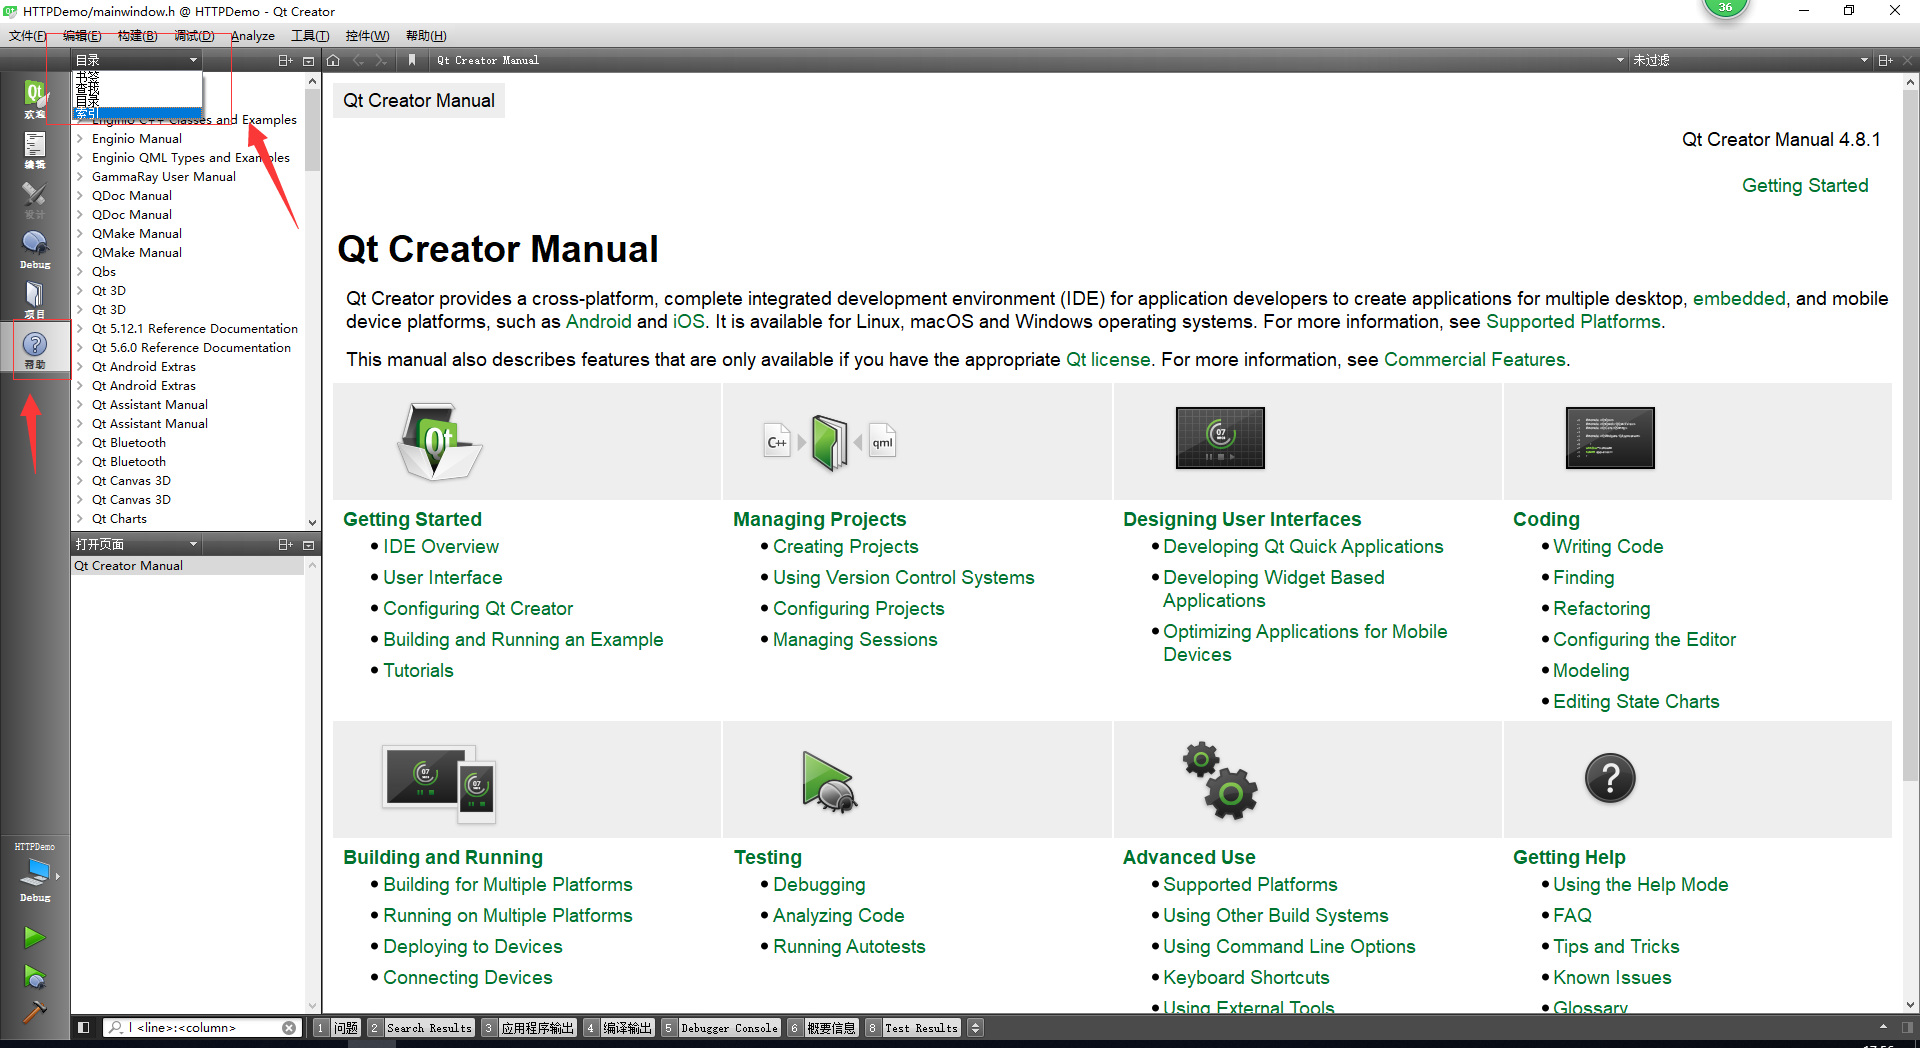The image size is (1920, 1048).
Task: Start debugging with the bug-play button
Action: coord(34,976)
